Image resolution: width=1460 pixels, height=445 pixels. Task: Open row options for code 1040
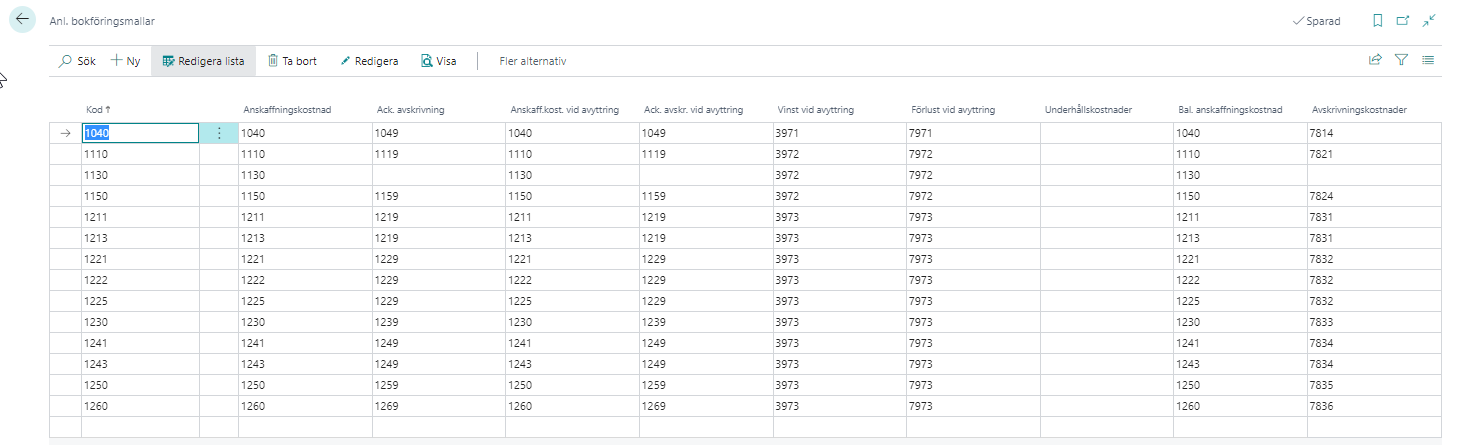(x=219, y=133)
